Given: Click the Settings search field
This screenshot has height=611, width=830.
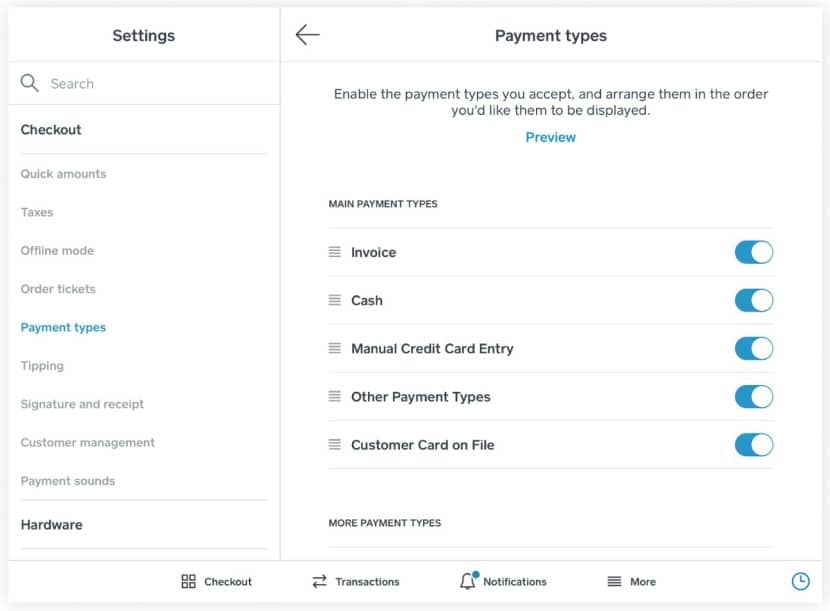Looking at the screenshot, I should point(100,84).
